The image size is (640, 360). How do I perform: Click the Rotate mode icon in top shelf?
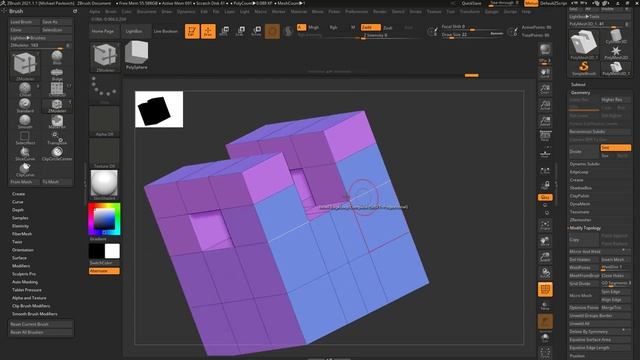256,31
